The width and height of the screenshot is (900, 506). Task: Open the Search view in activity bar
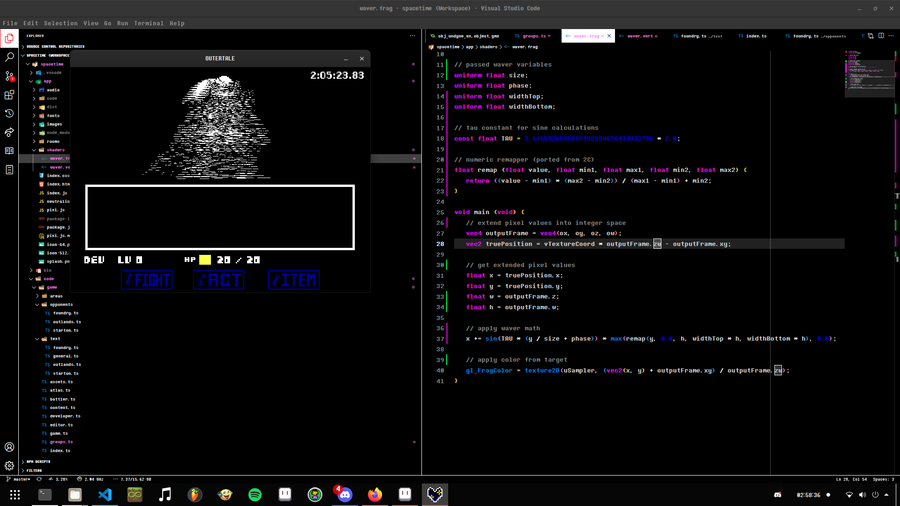(x=9, y=57)
